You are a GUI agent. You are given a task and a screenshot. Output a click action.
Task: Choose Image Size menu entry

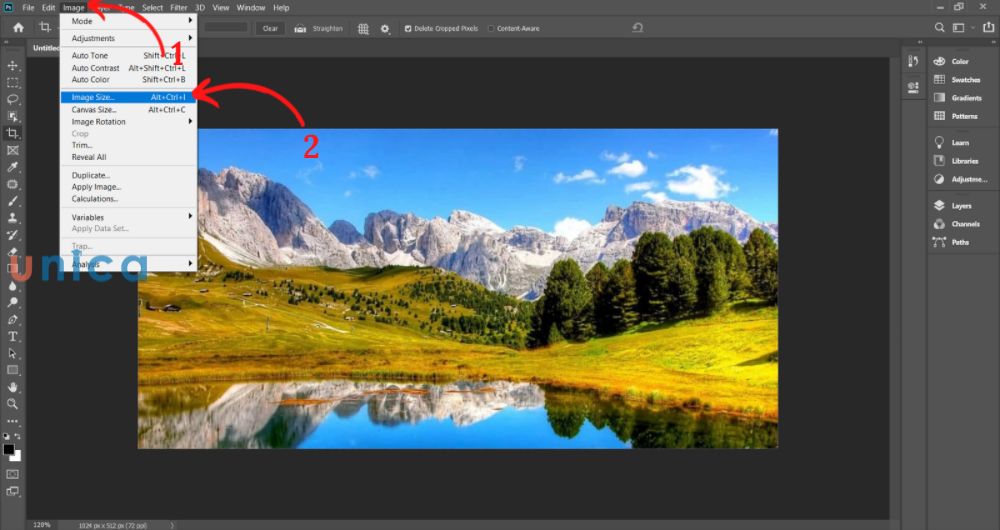(128, 98)
